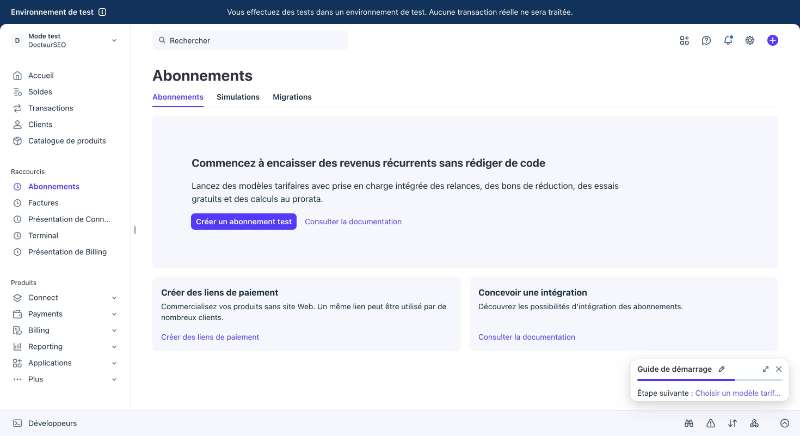Close the Guide de démarrage panel
The image size is (800, 436).
(779, 369)
